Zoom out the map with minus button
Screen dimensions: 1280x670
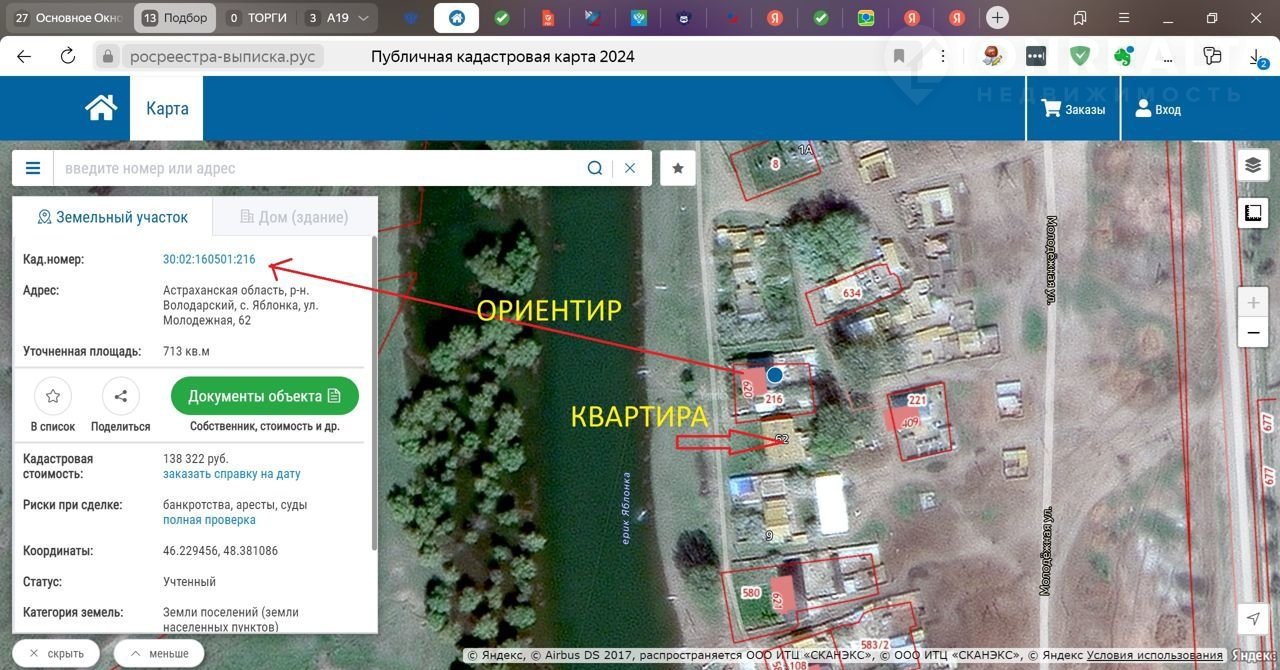coord(1252,332)
